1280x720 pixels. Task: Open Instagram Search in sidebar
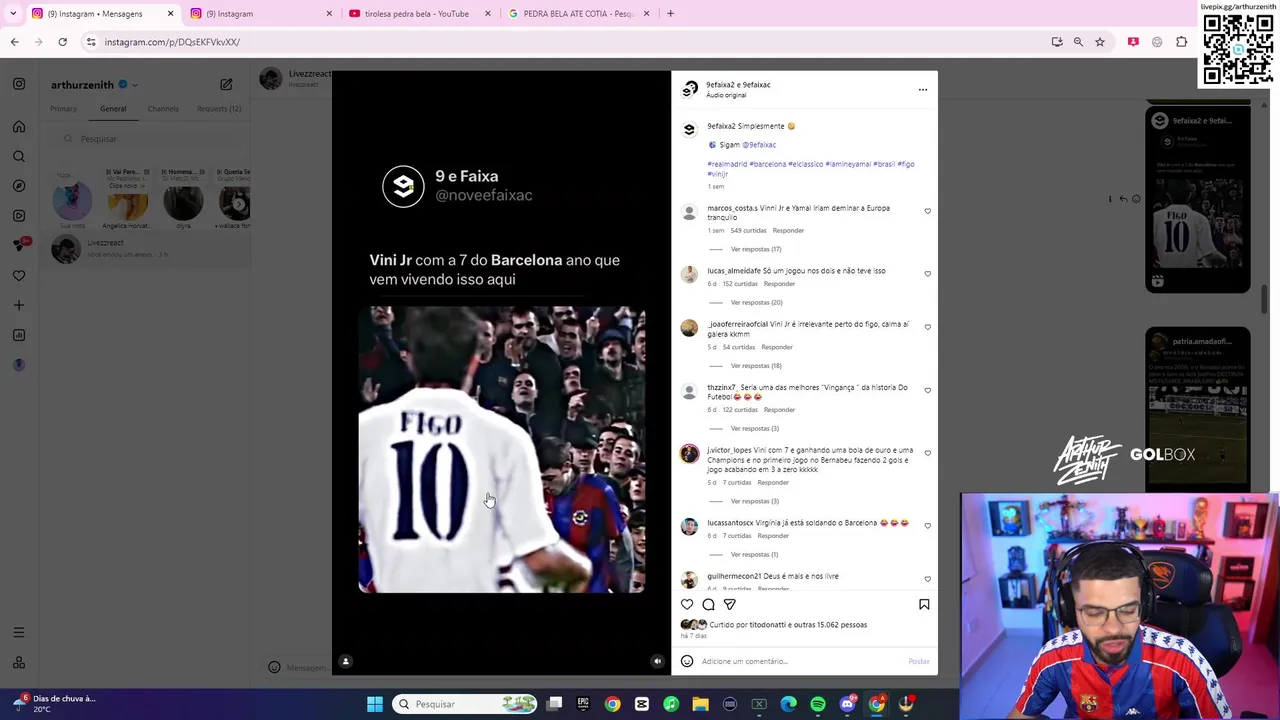[19, 156]
